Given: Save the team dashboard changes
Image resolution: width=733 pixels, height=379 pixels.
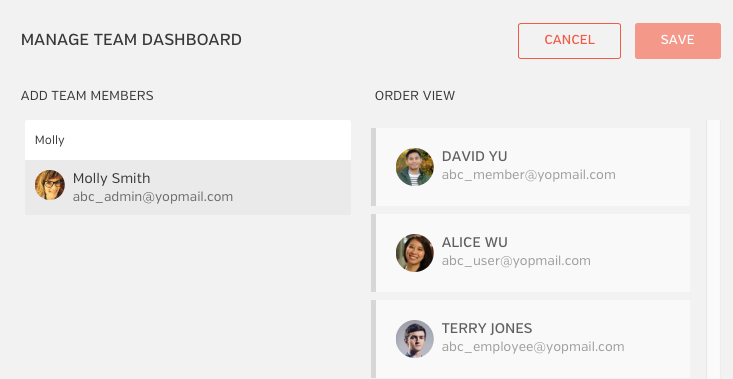Looking at the screenshot, I should (x=677, y=41).
